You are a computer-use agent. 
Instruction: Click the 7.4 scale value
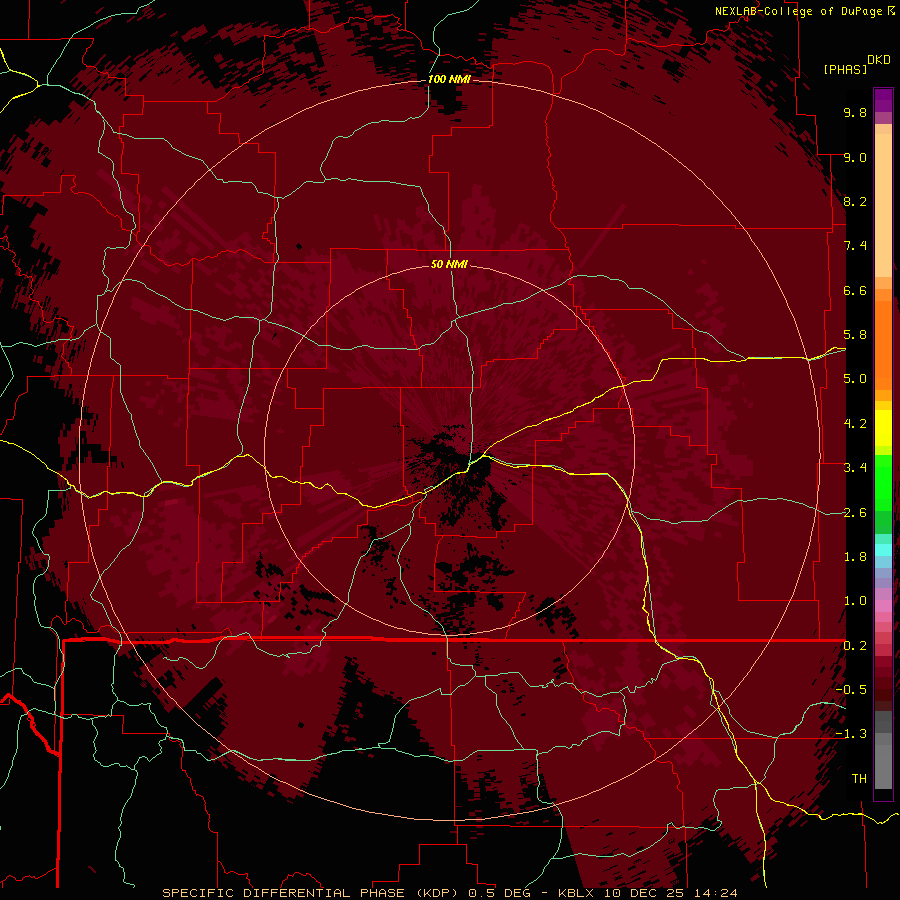pyautogui.click(x=855, y=246)
